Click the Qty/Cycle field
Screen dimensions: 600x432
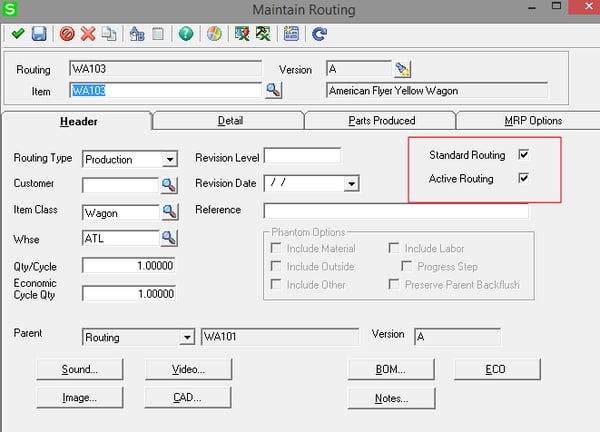(129, 266)
